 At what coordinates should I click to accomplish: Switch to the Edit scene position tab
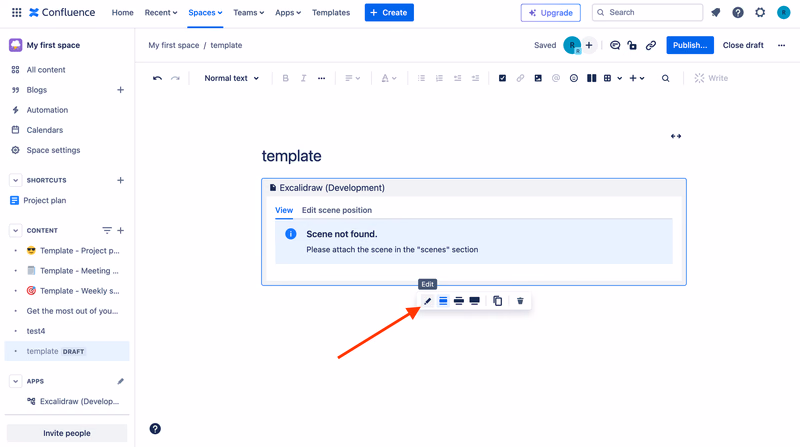[x=337, y=210]
